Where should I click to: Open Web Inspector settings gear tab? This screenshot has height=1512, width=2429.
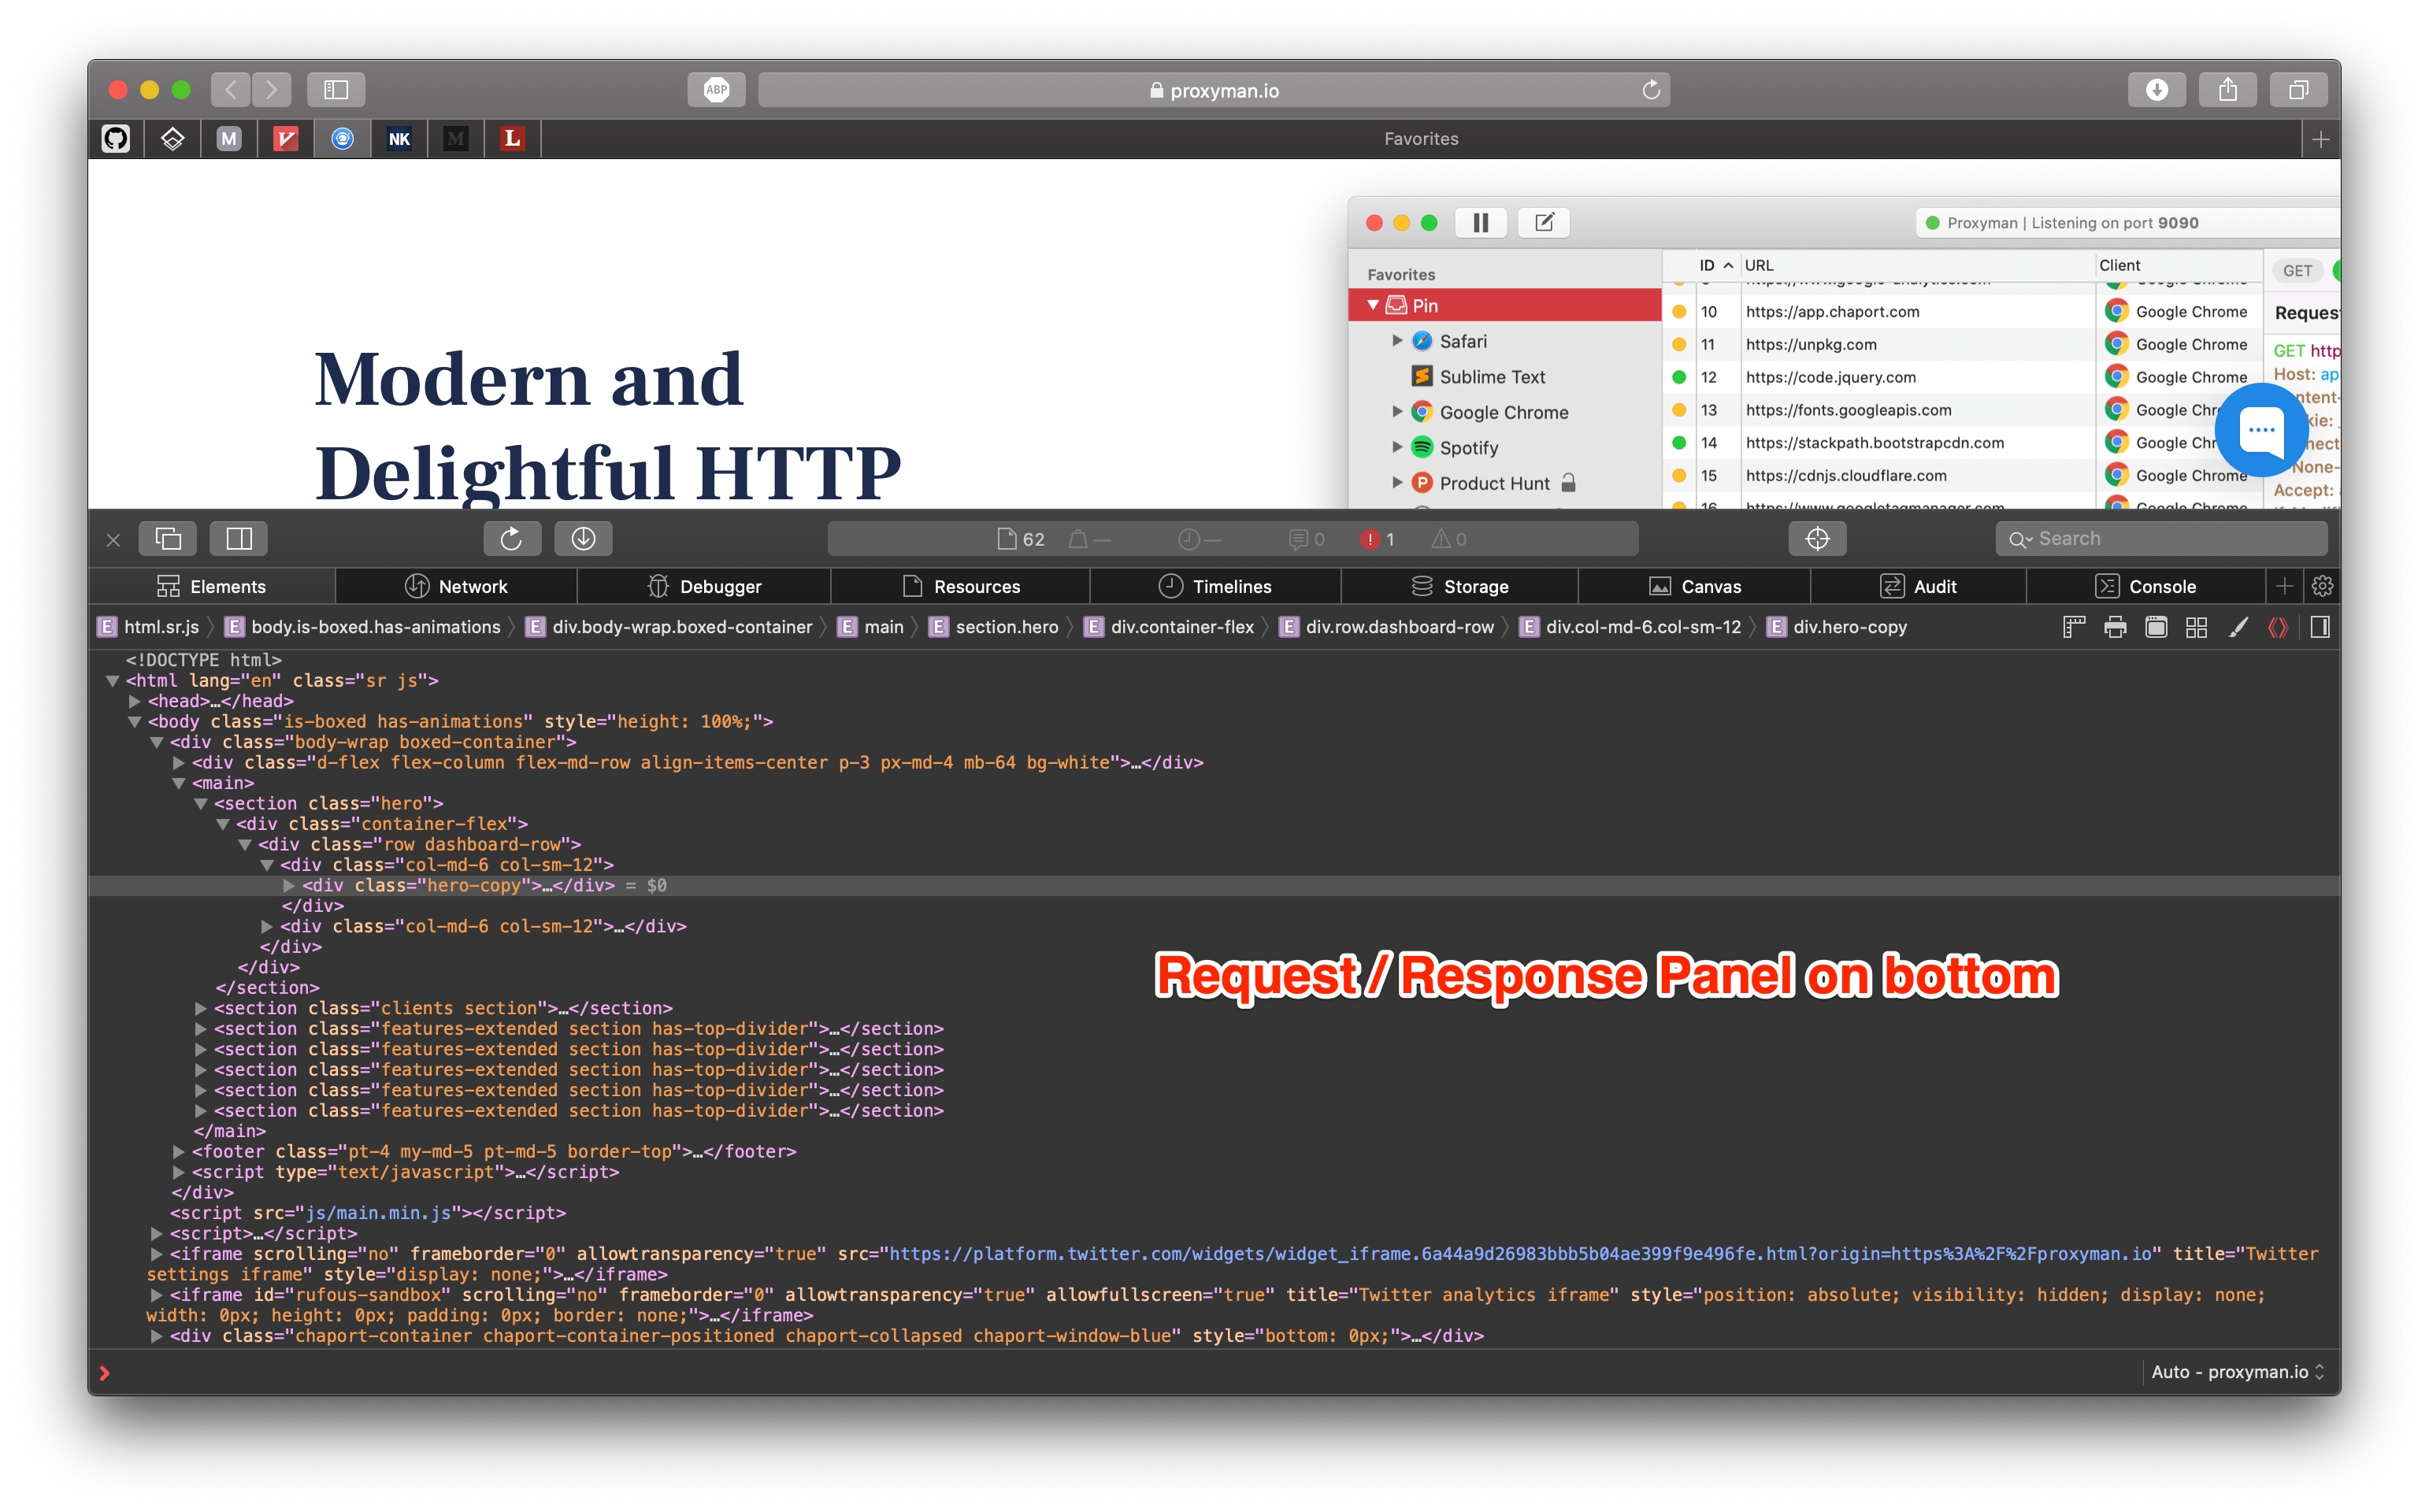point(2322,586)
